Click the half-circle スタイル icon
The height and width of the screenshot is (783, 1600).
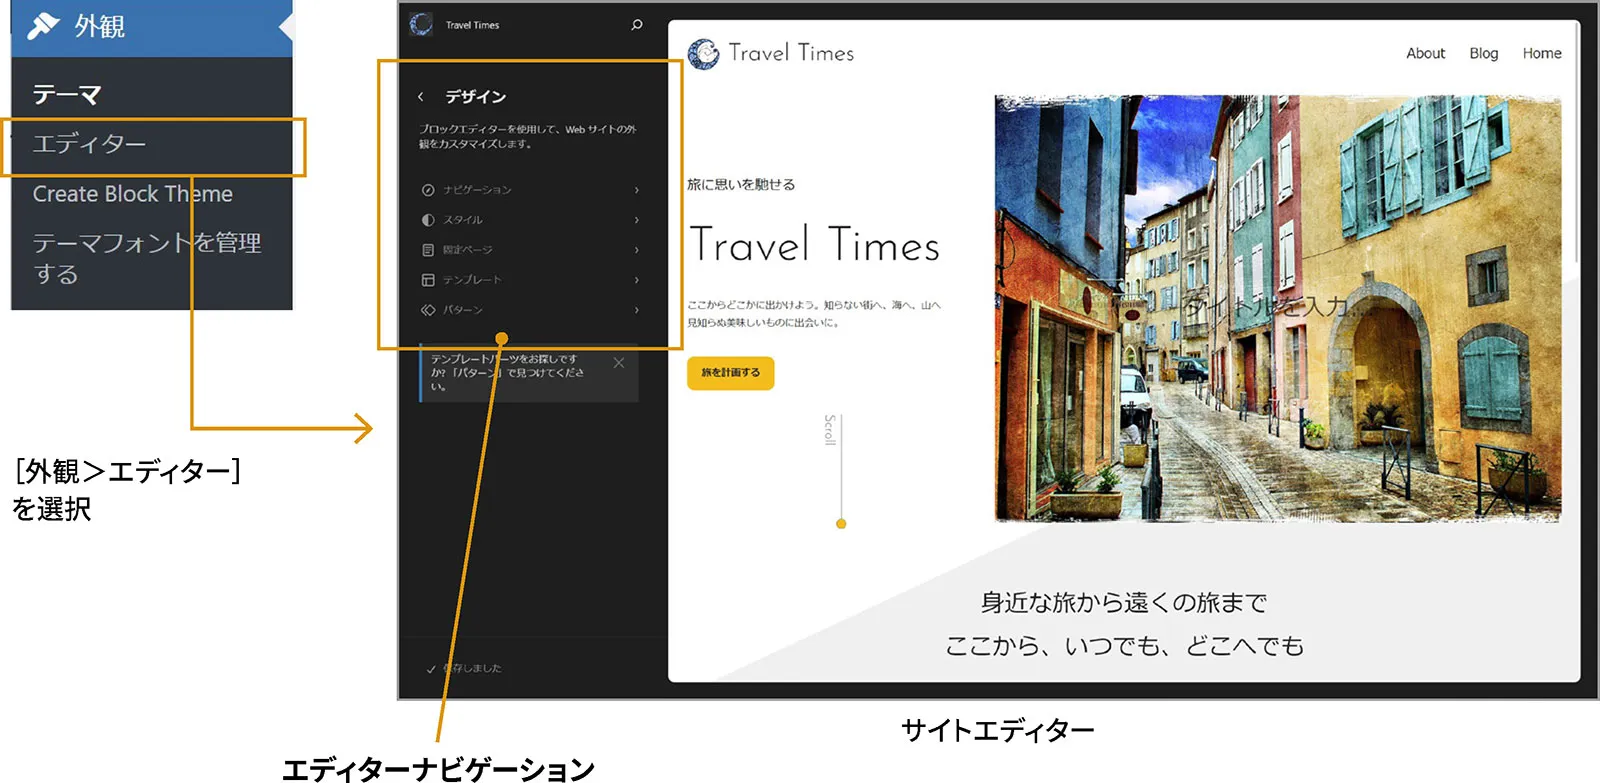point(428,220)
